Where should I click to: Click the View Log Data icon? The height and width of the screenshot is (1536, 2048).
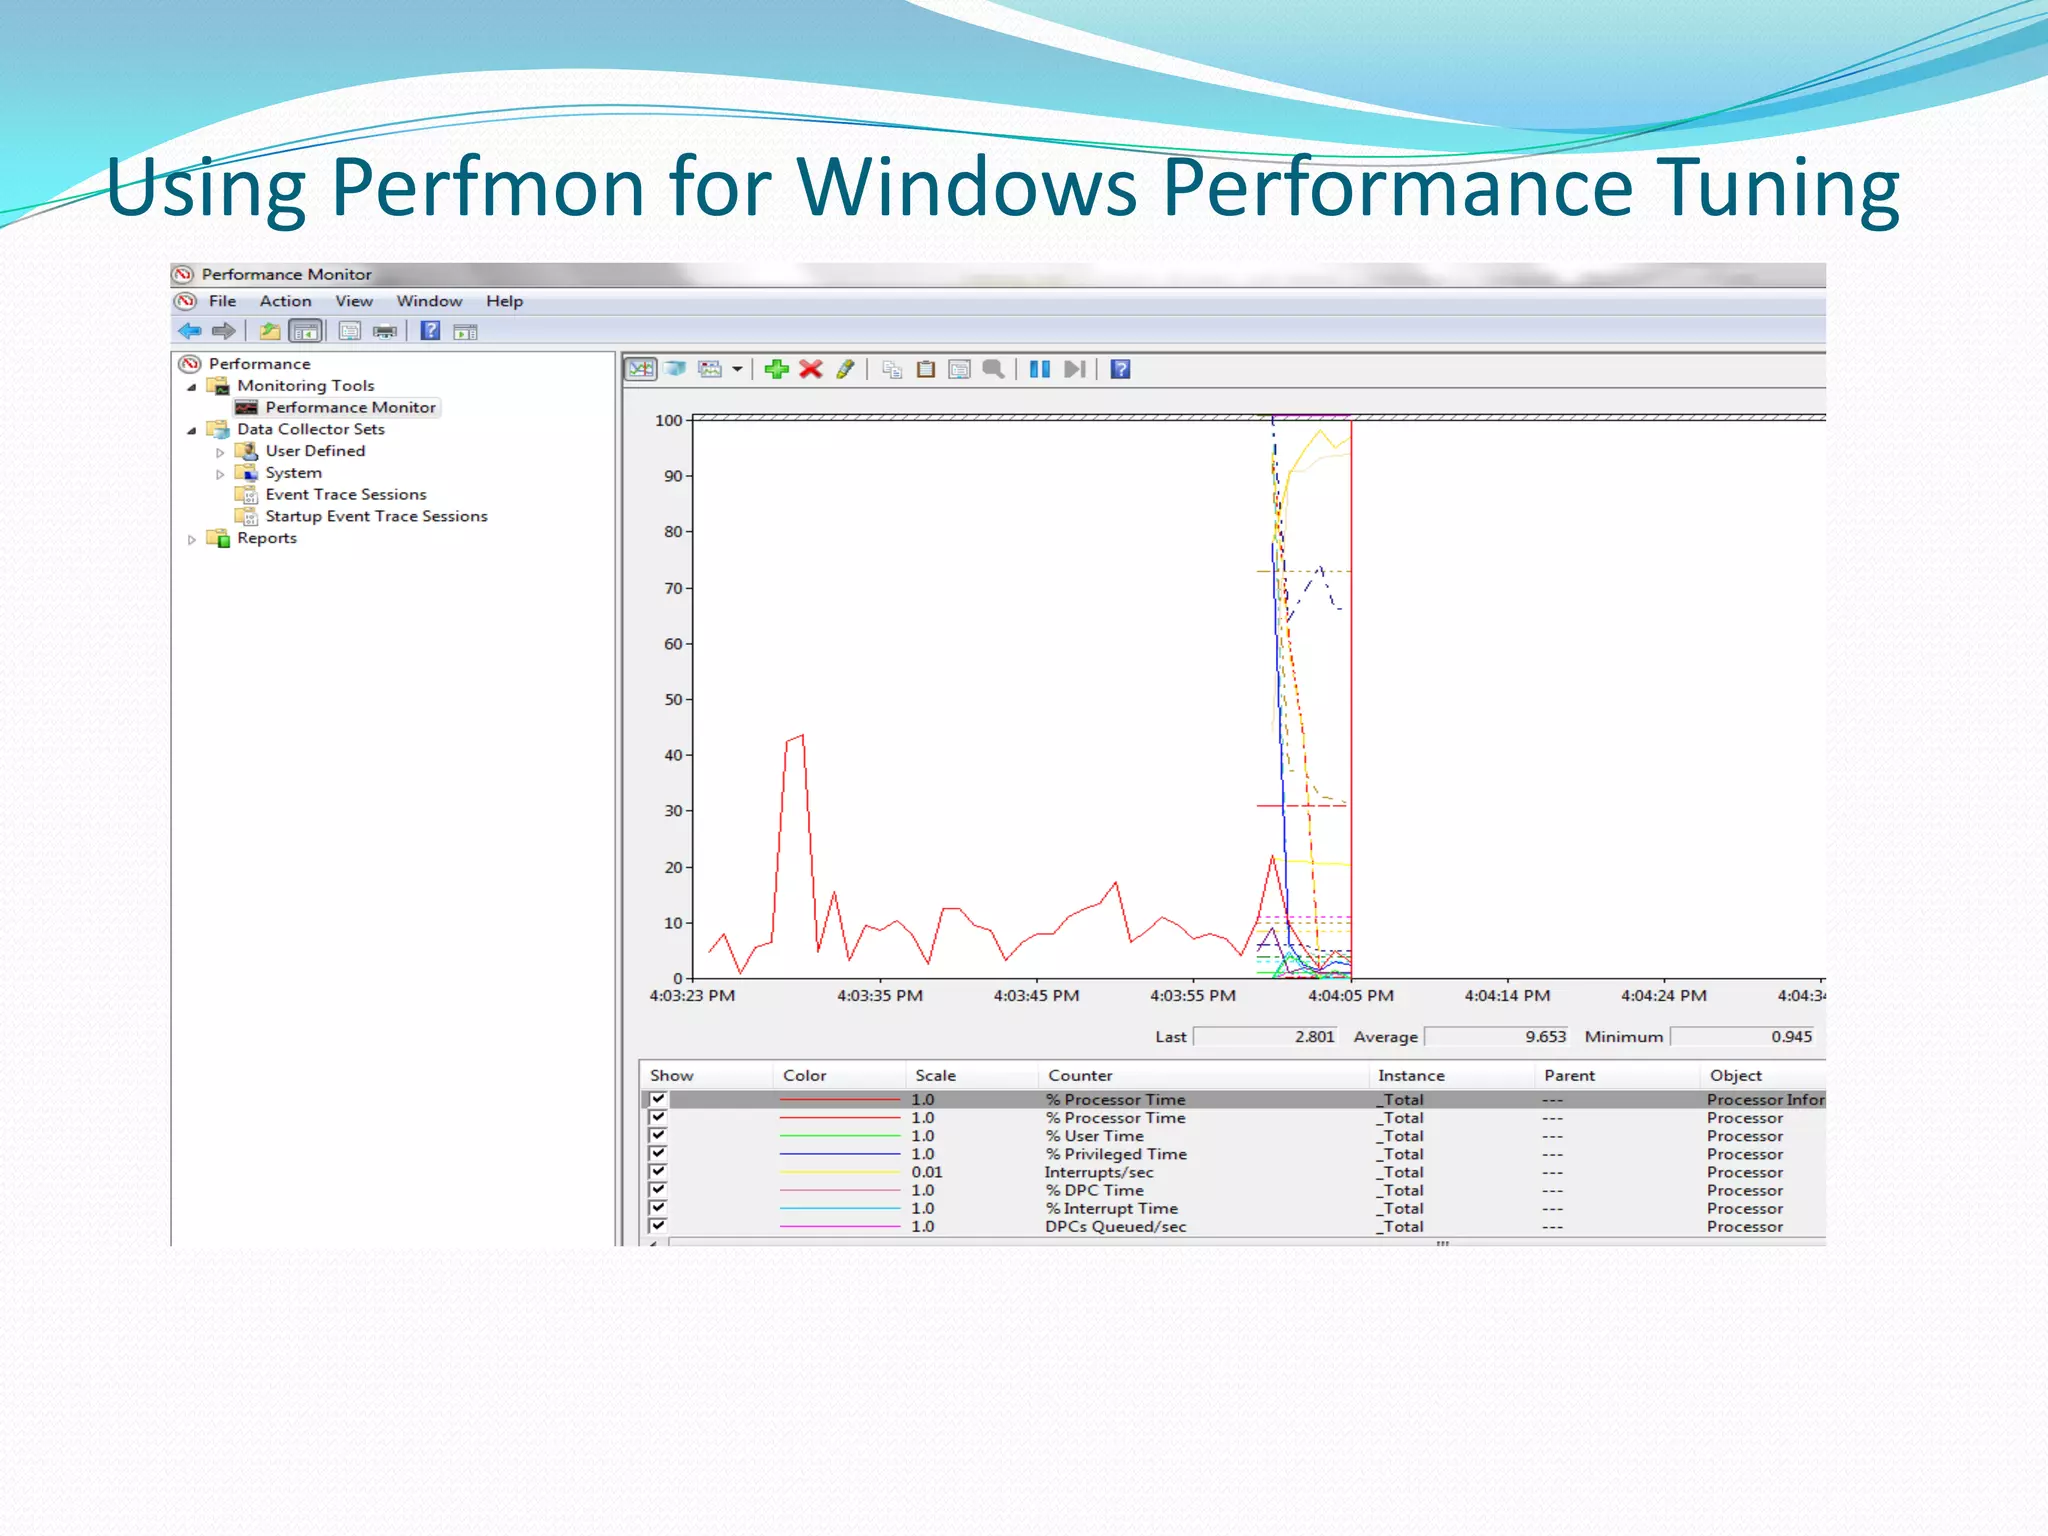[x=675, y=369]
